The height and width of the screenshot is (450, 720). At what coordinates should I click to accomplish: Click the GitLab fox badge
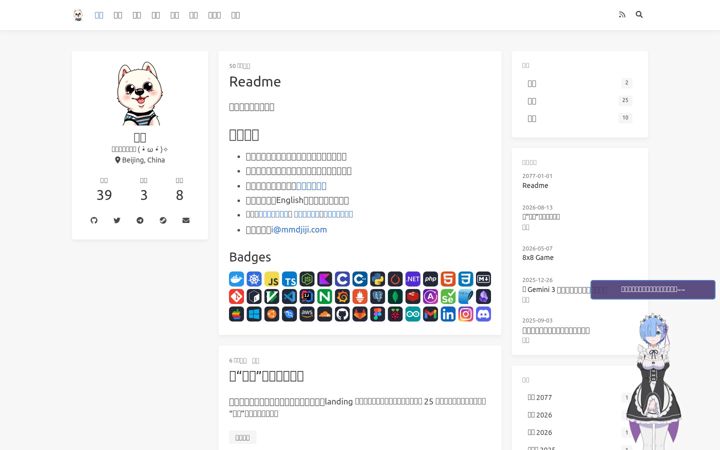coord(360,314)
